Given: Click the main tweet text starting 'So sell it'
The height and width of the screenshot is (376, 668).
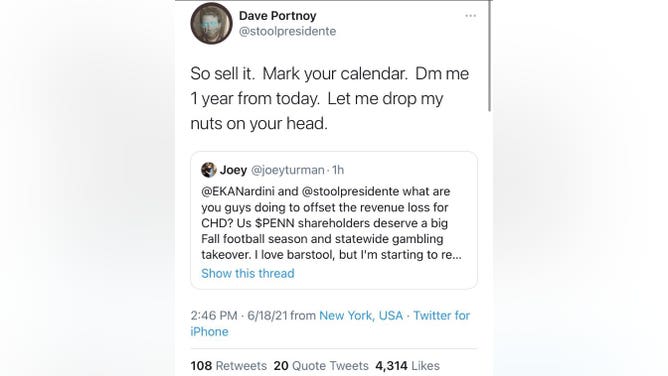Looking at the screenshot, I should (x=330, y=98).
